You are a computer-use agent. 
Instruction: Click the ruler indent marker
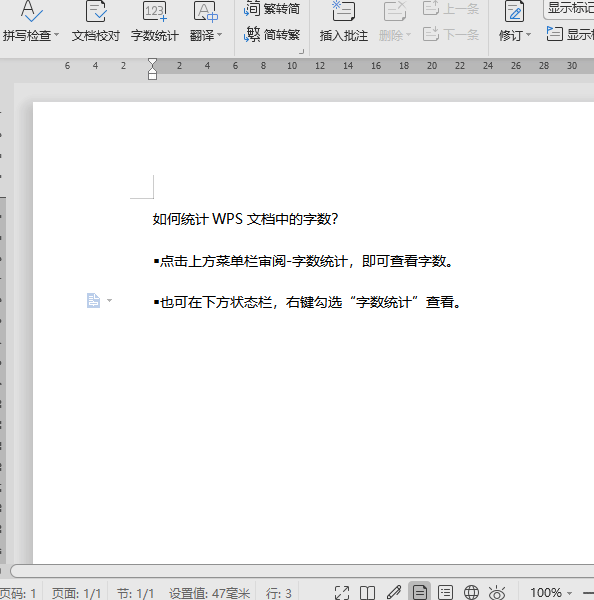tap(152, 69)
